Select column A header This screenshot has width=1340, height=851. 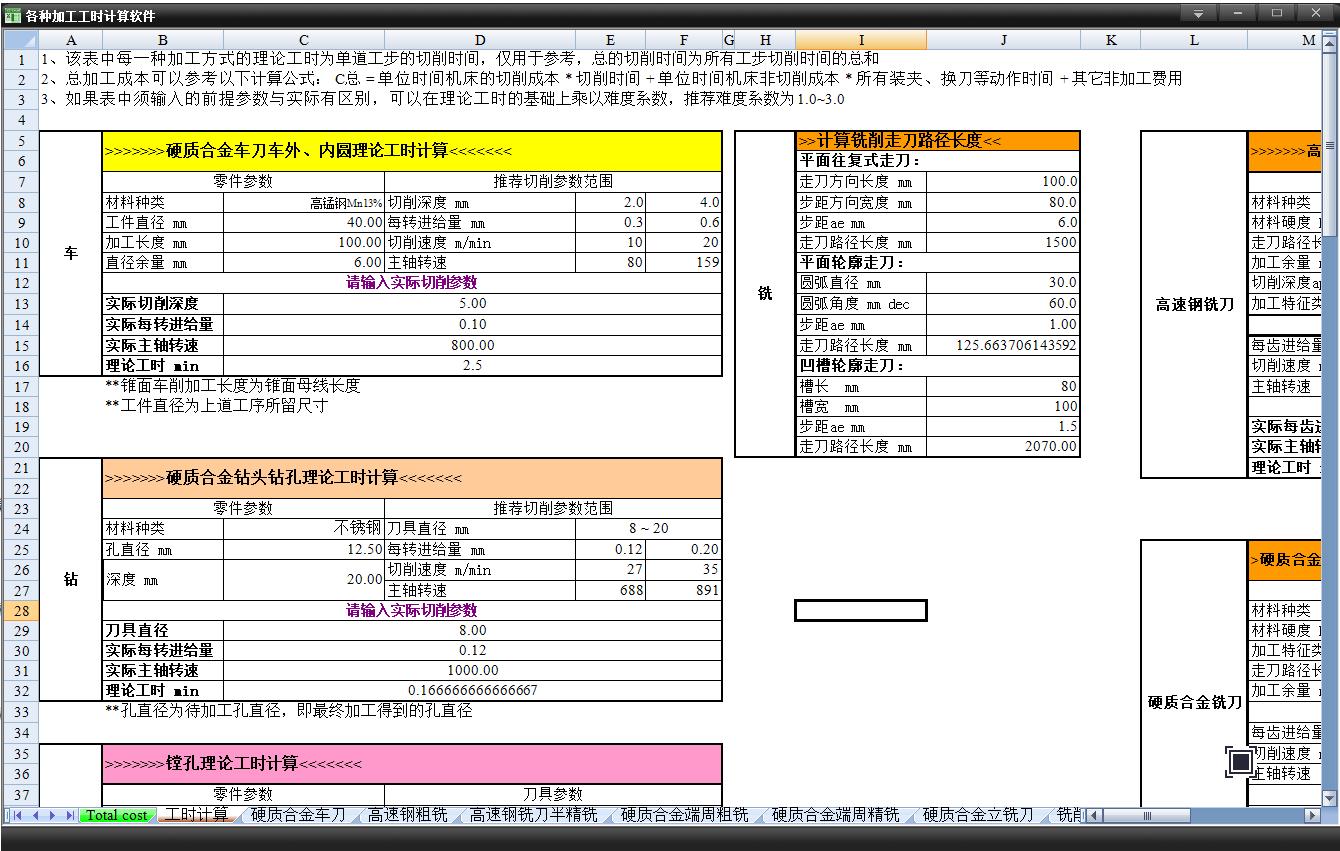coord(71,40)
